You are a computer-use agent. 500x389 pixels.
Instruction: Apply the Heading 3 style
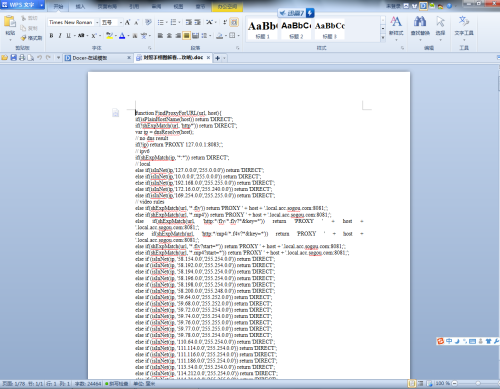[x=330, y=30]
